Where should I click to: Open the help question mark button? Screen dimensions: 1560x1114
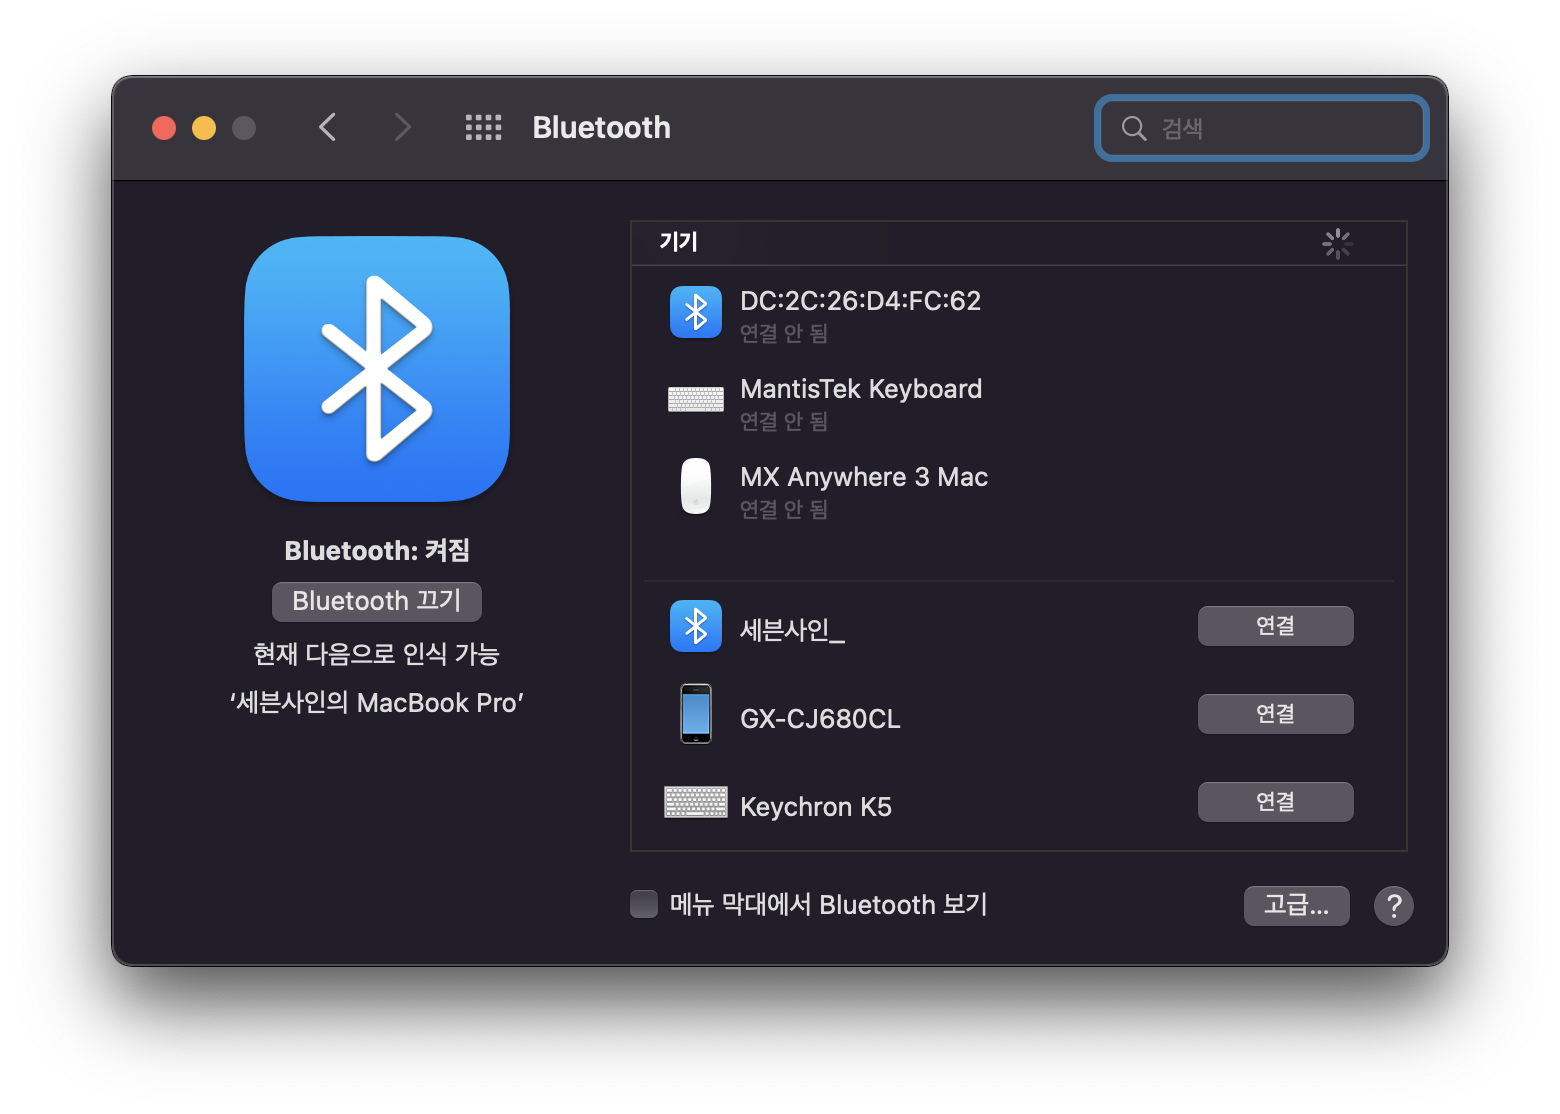[x=1394, y=906]
